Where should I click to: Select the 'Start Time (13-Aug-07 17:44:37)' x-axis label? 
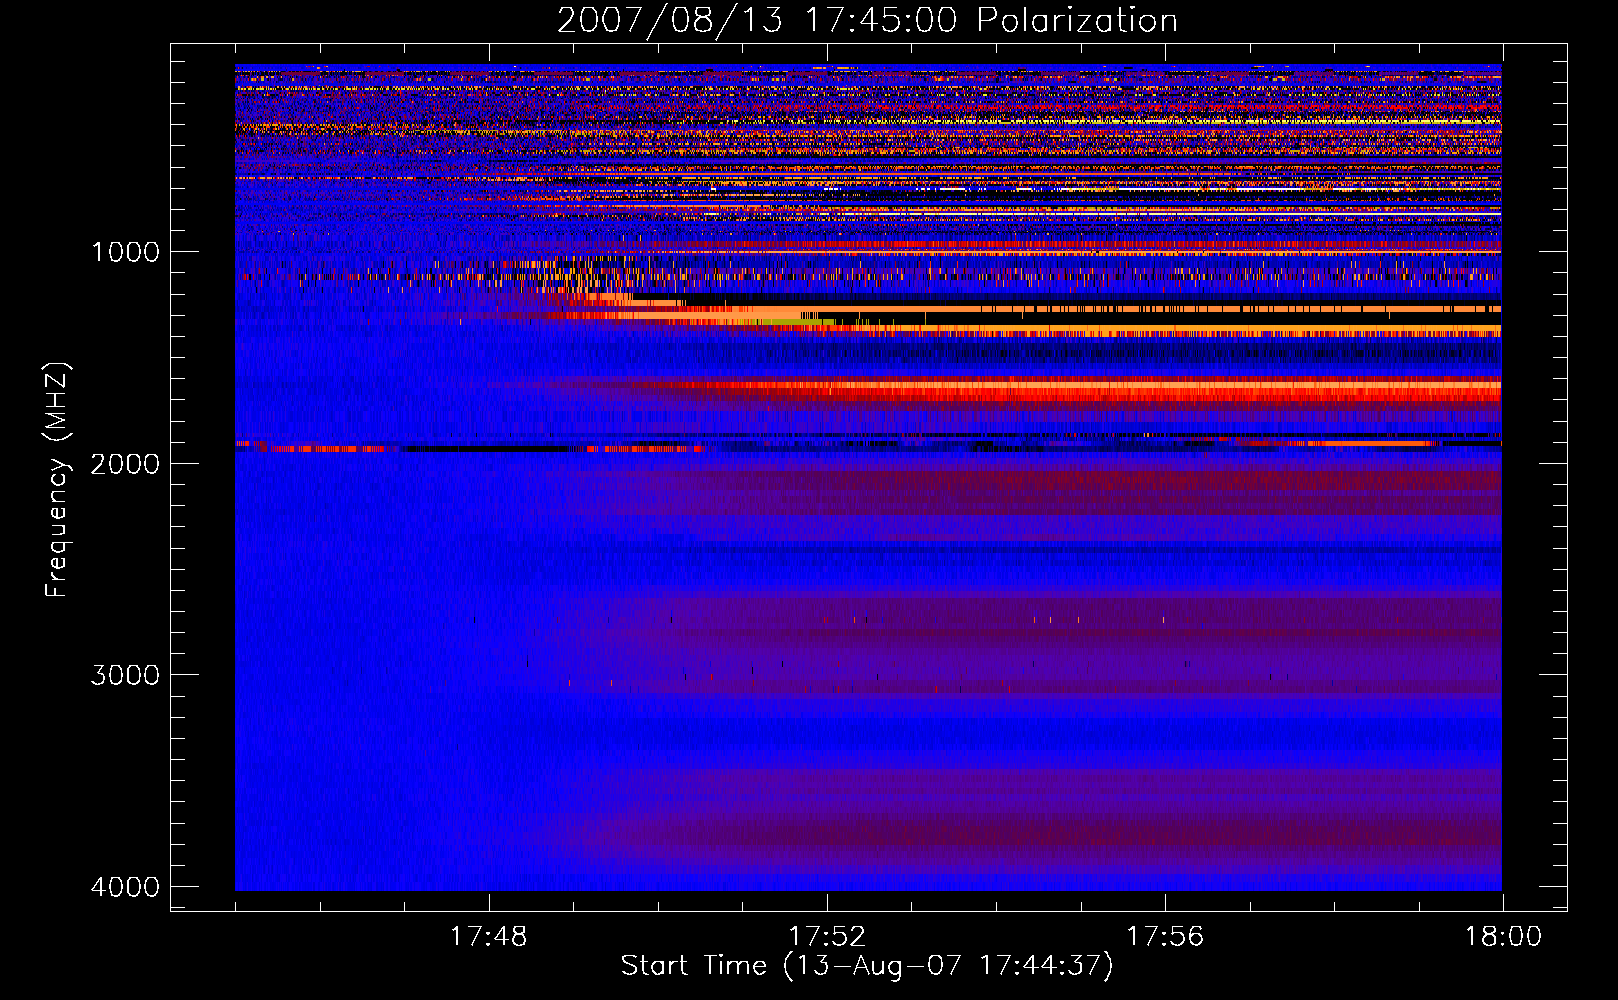867,966
